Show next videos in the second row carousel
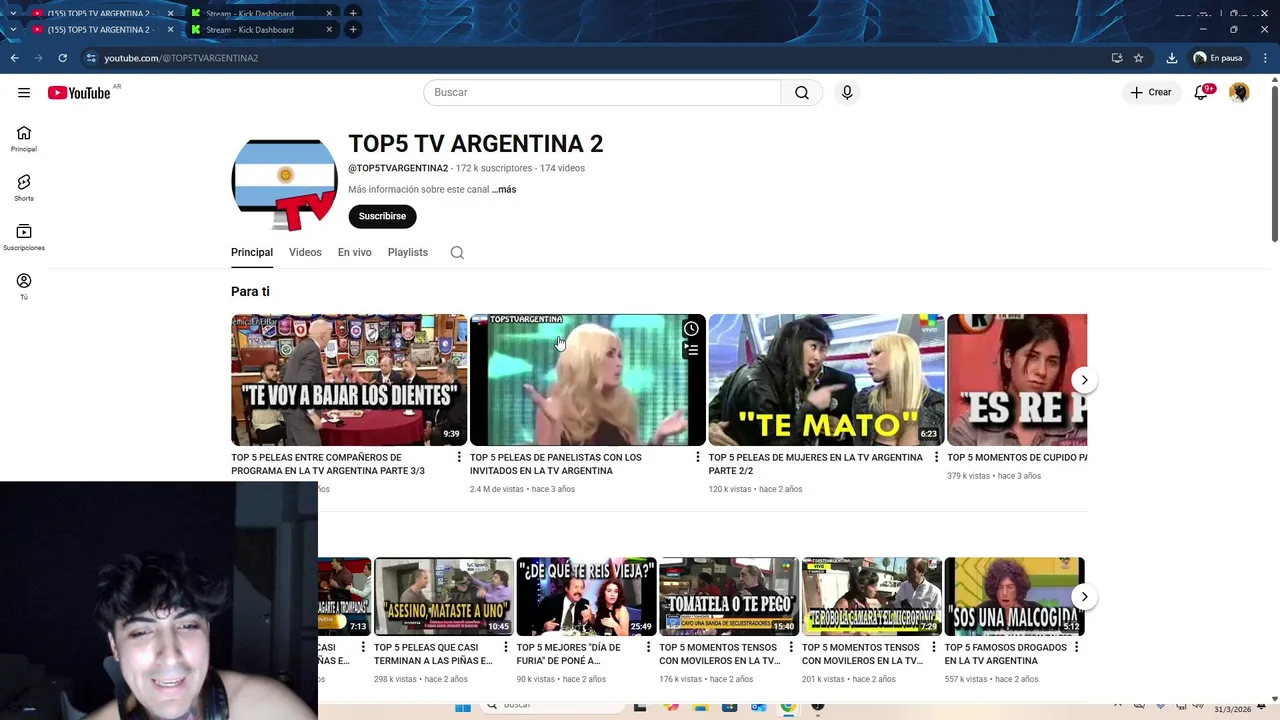 [x=1084, y=597]
